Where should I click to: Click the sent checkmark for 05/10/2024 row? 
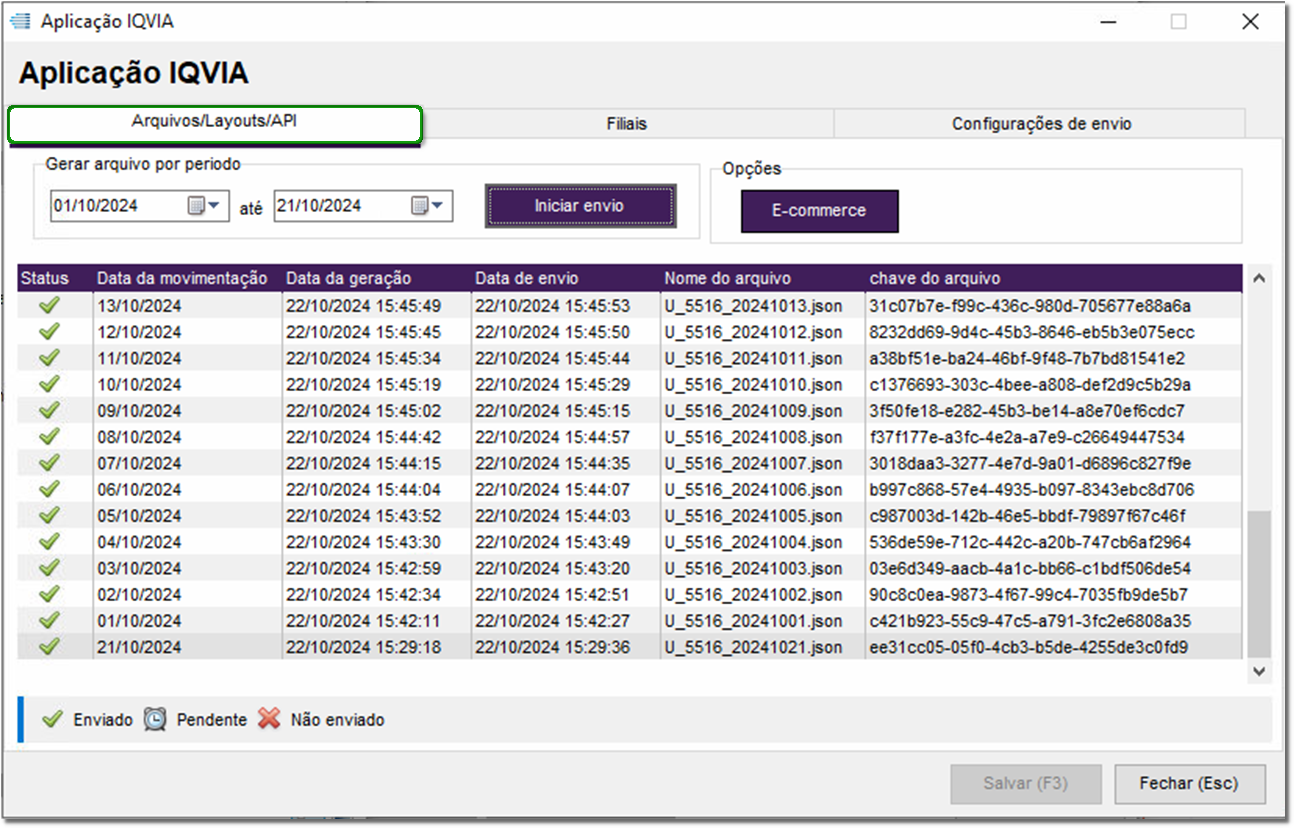[49, 515]
